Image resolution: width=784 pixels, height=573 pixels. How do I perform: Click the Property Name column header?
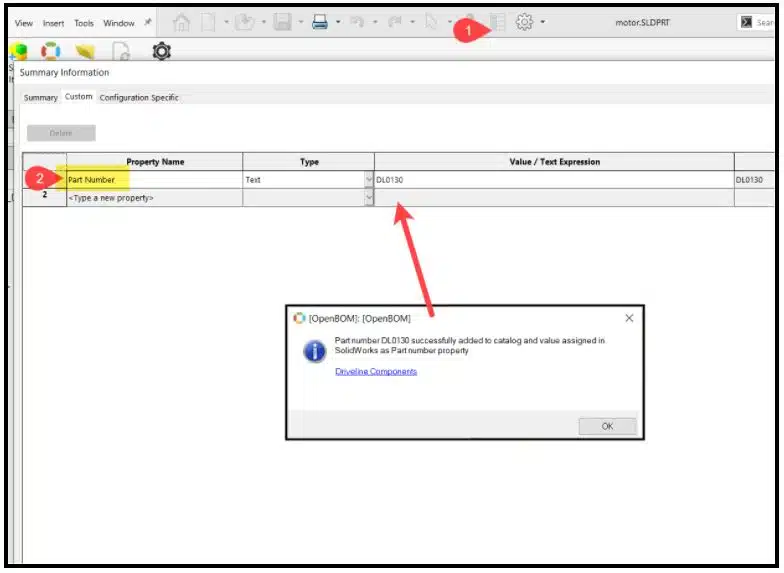click(154, 162)
